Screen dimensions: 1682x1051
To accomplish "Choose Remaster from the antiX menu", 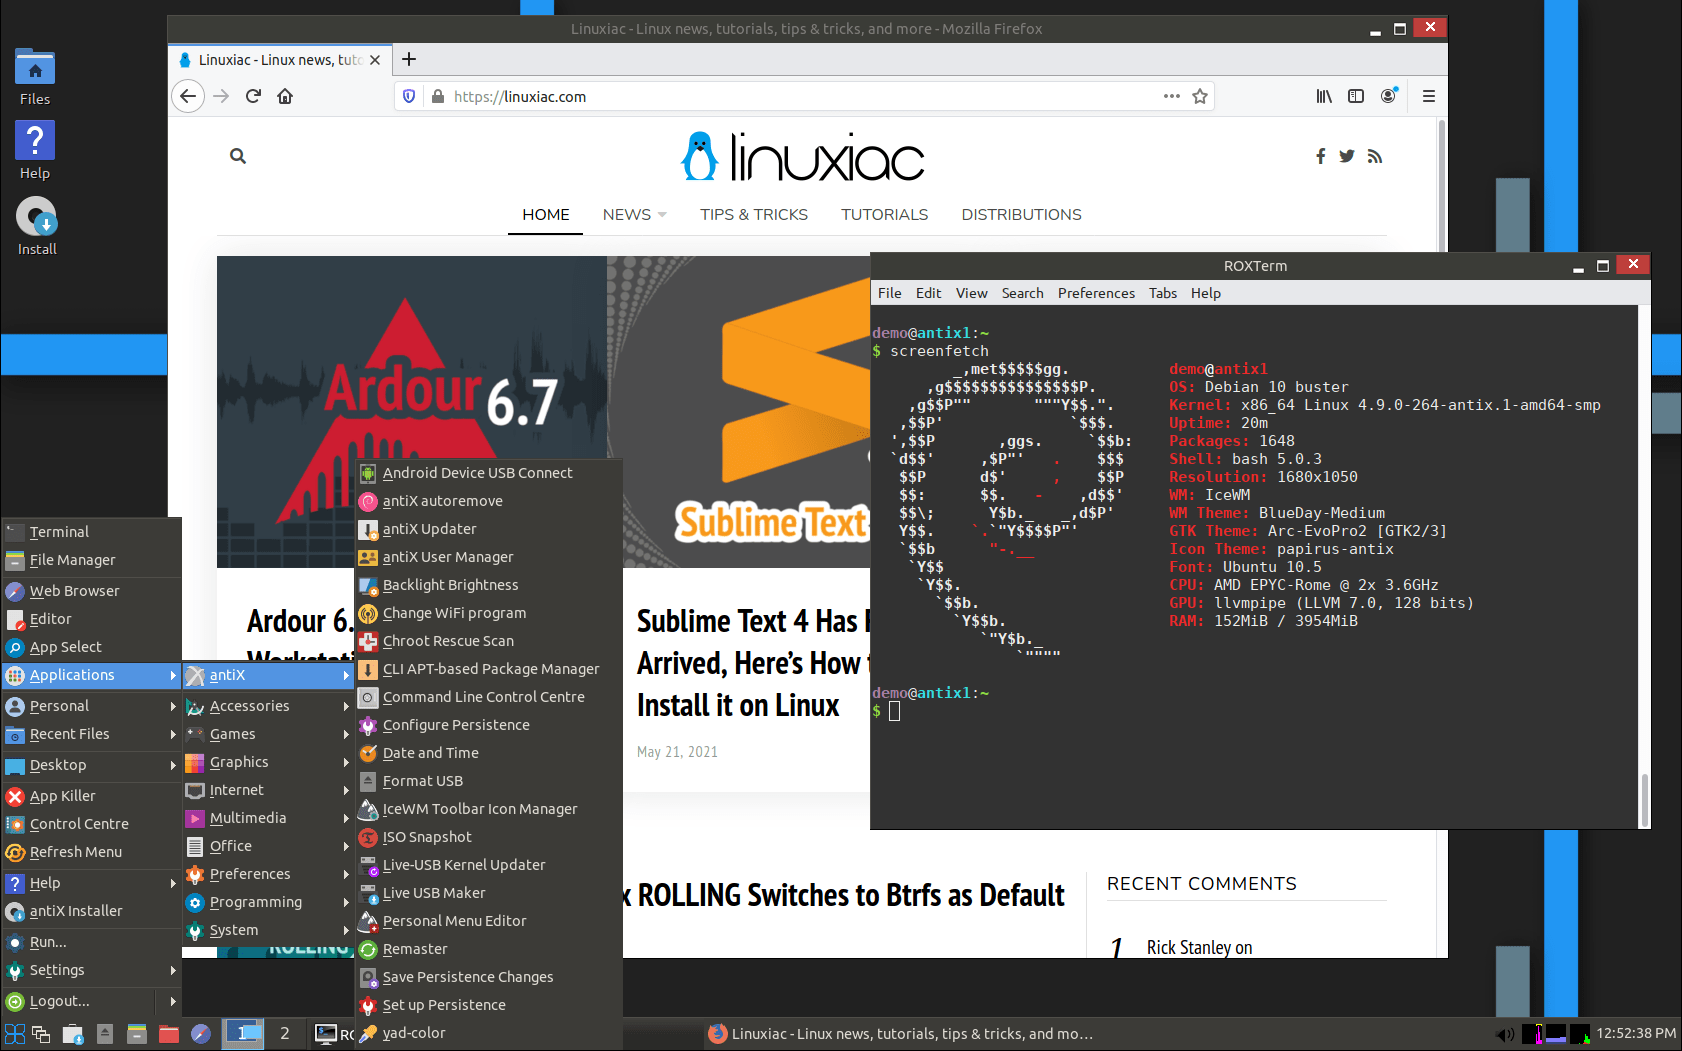I will [x=489, y=949].
